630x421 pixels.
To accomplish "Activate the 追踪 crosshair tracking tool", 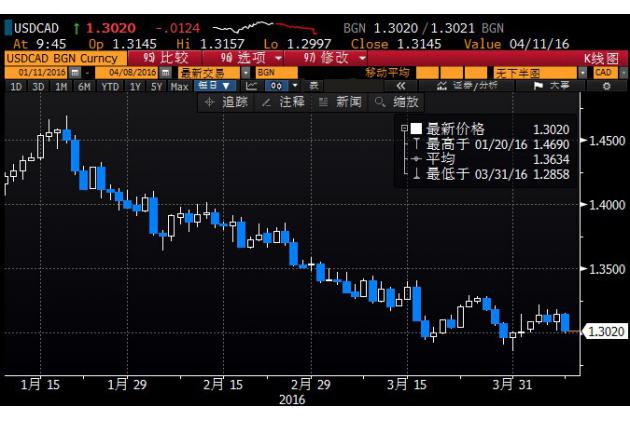I will [x=226, y=102].
